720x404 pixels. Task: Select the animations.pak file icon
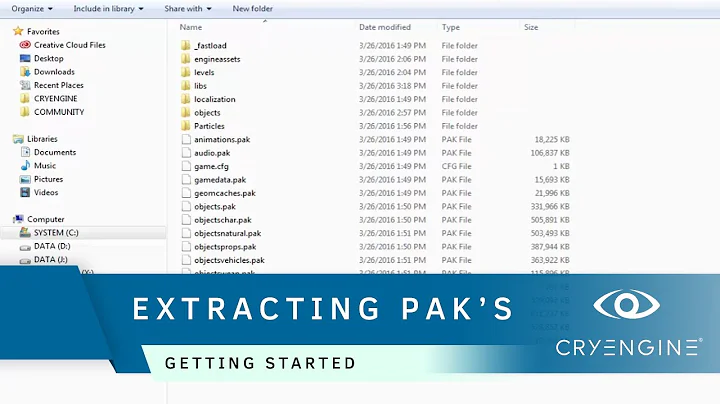point(185,140)
